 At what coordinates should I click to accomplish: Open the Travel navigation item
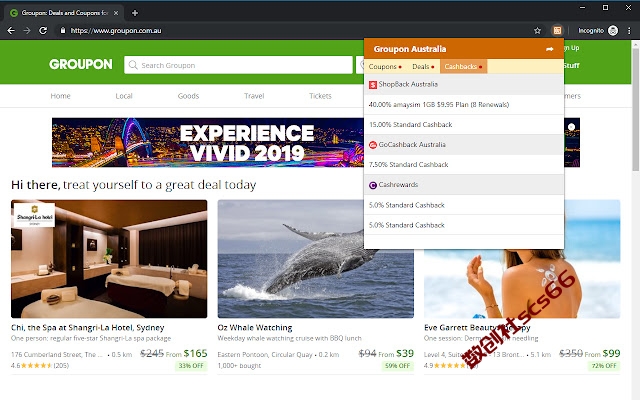pyautogui.click(x=254, y=96)
